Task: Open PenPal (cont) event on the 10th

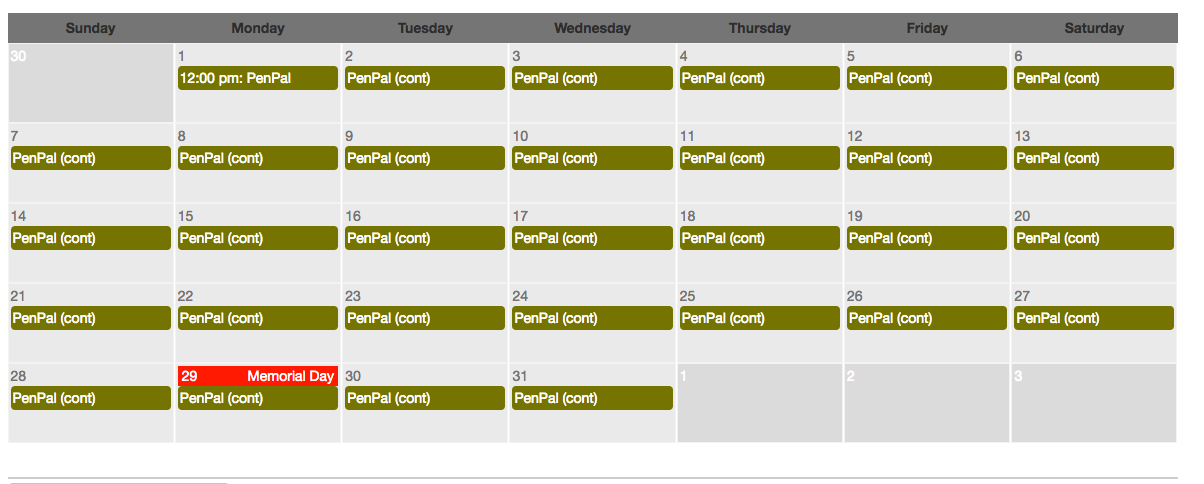Action: click(591, 158)
